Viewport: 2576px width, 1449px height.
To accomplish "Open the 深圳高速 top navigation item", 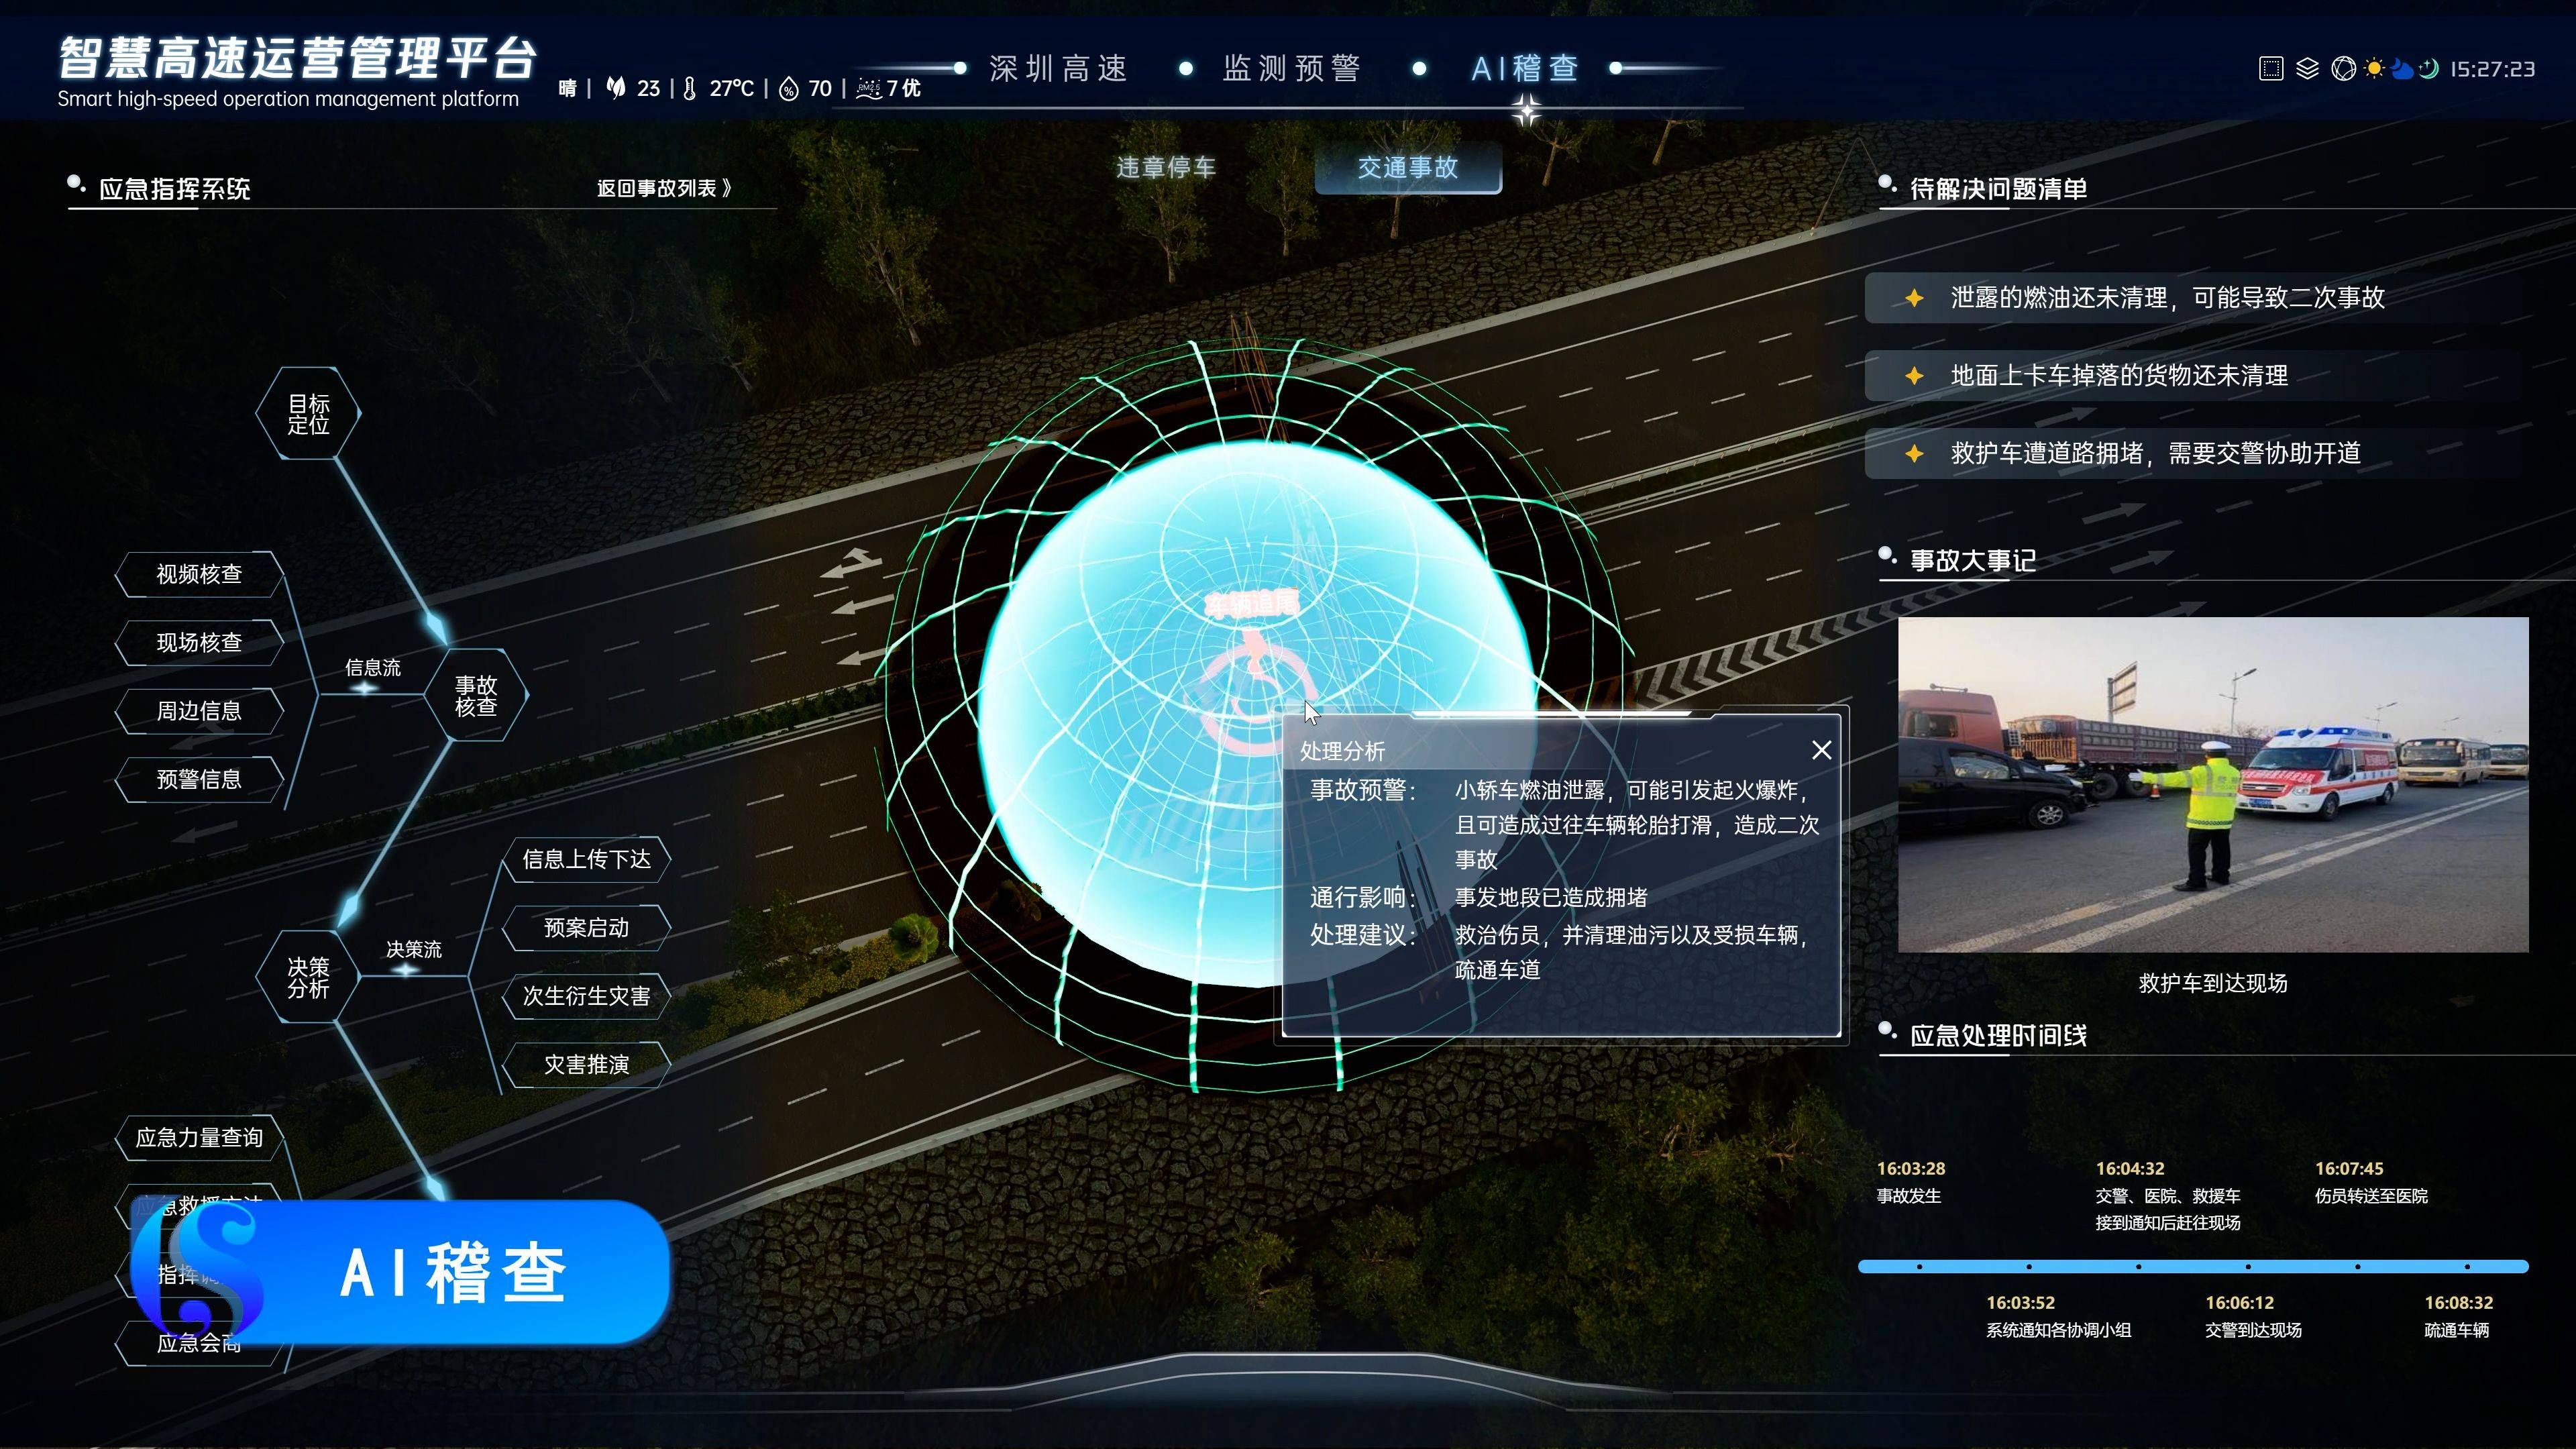I will pyautogui.click(x=1059, y=69).
